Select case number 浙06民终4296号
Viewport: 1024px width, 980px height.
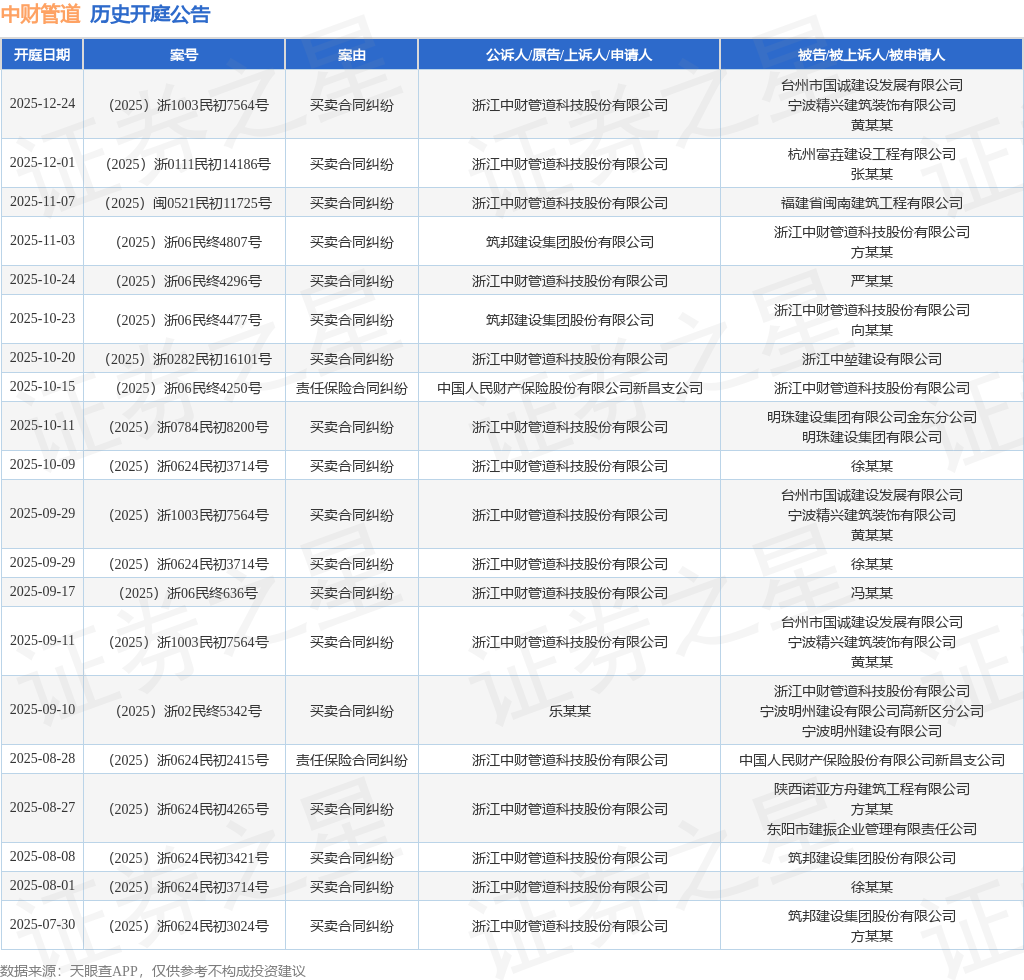coord(189,281)
